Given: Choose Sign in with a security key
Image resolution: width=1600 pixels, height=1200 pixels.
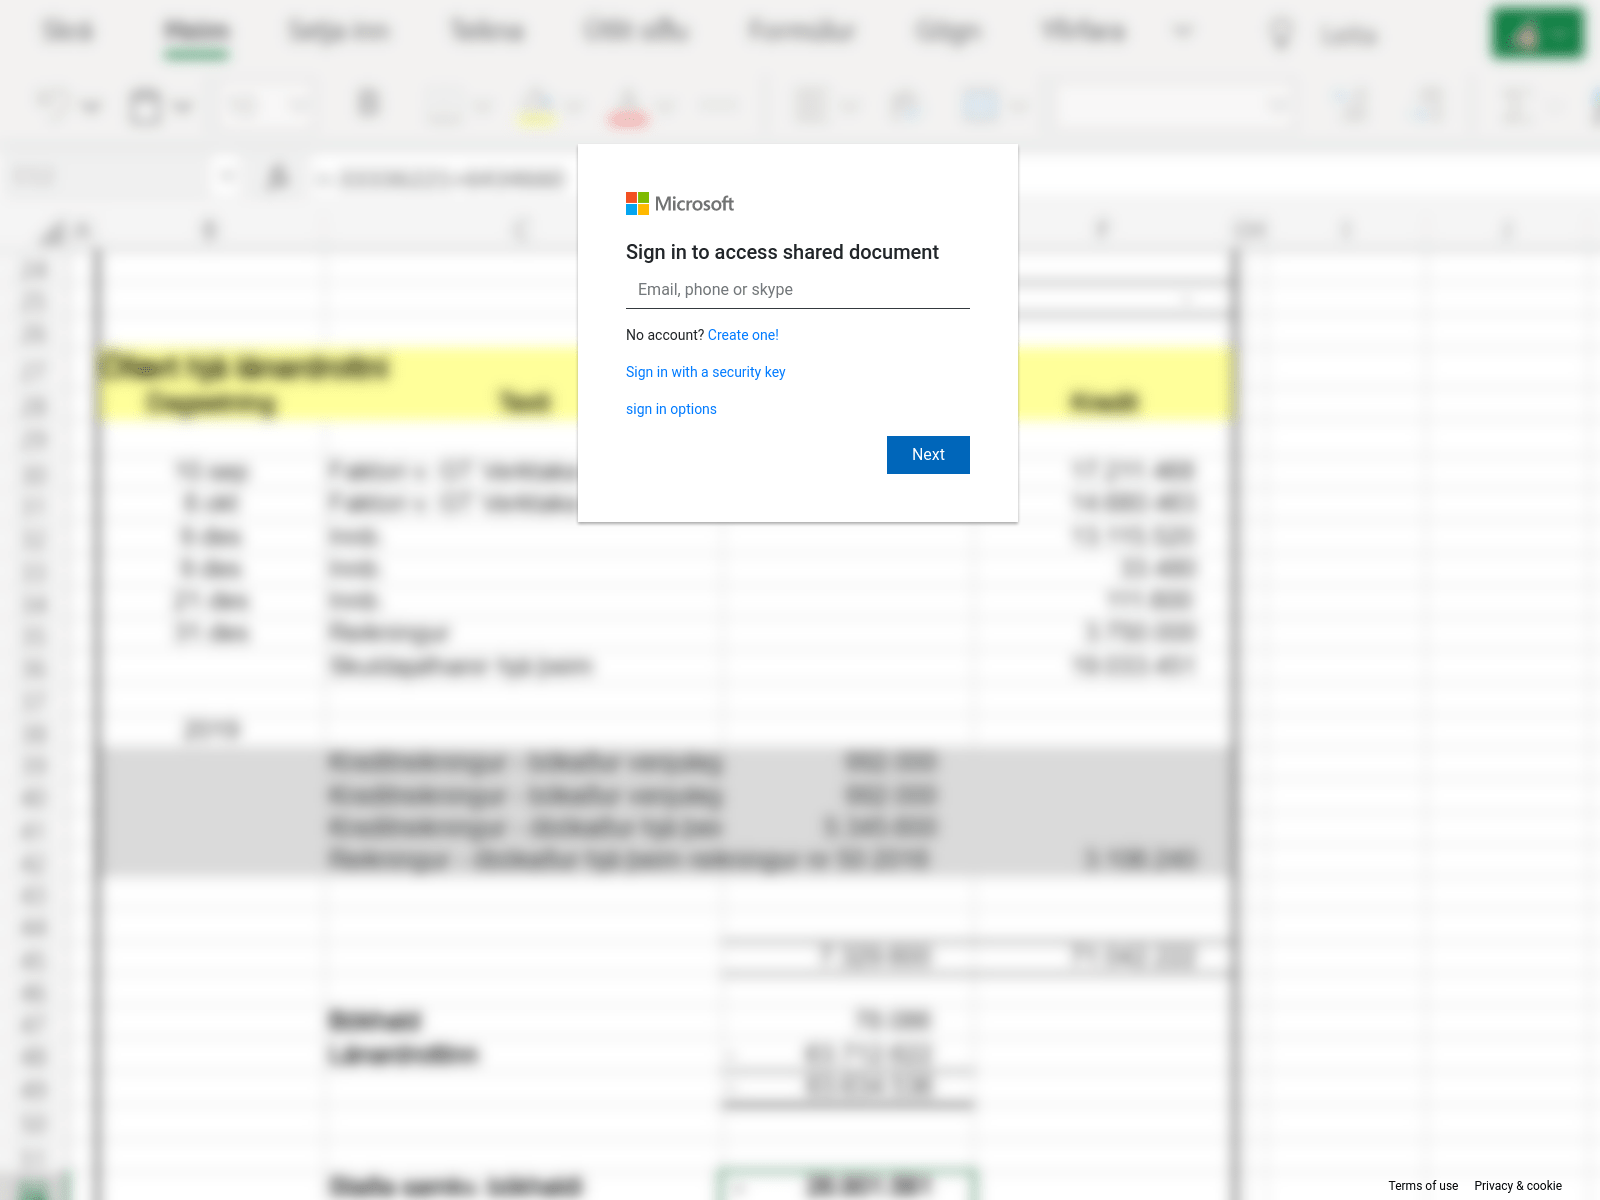Looking at the screenshot, I should [706, 372].
